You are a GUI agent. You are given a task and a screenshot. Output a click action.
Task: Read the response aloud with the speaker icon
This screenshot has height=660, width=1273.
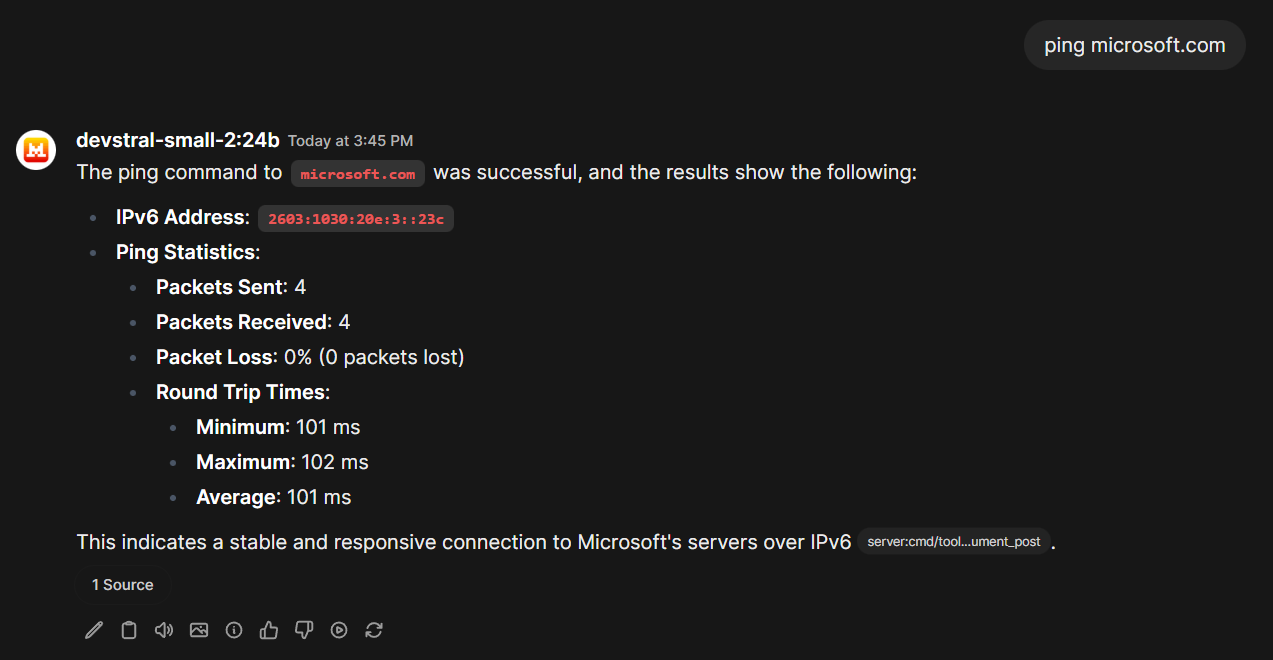coord(164,630)
